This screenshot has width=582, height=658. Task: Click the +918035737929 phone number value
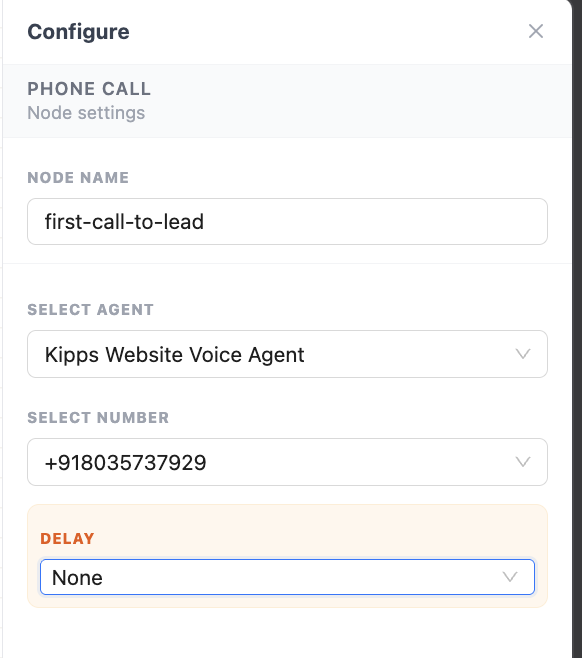tap(125, 463)
